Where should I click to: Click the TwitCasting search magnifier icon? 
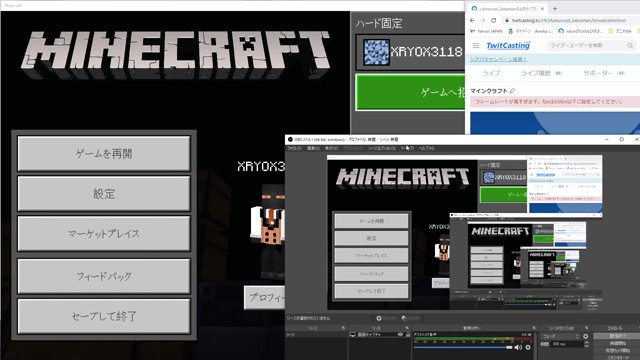point(630,45)
